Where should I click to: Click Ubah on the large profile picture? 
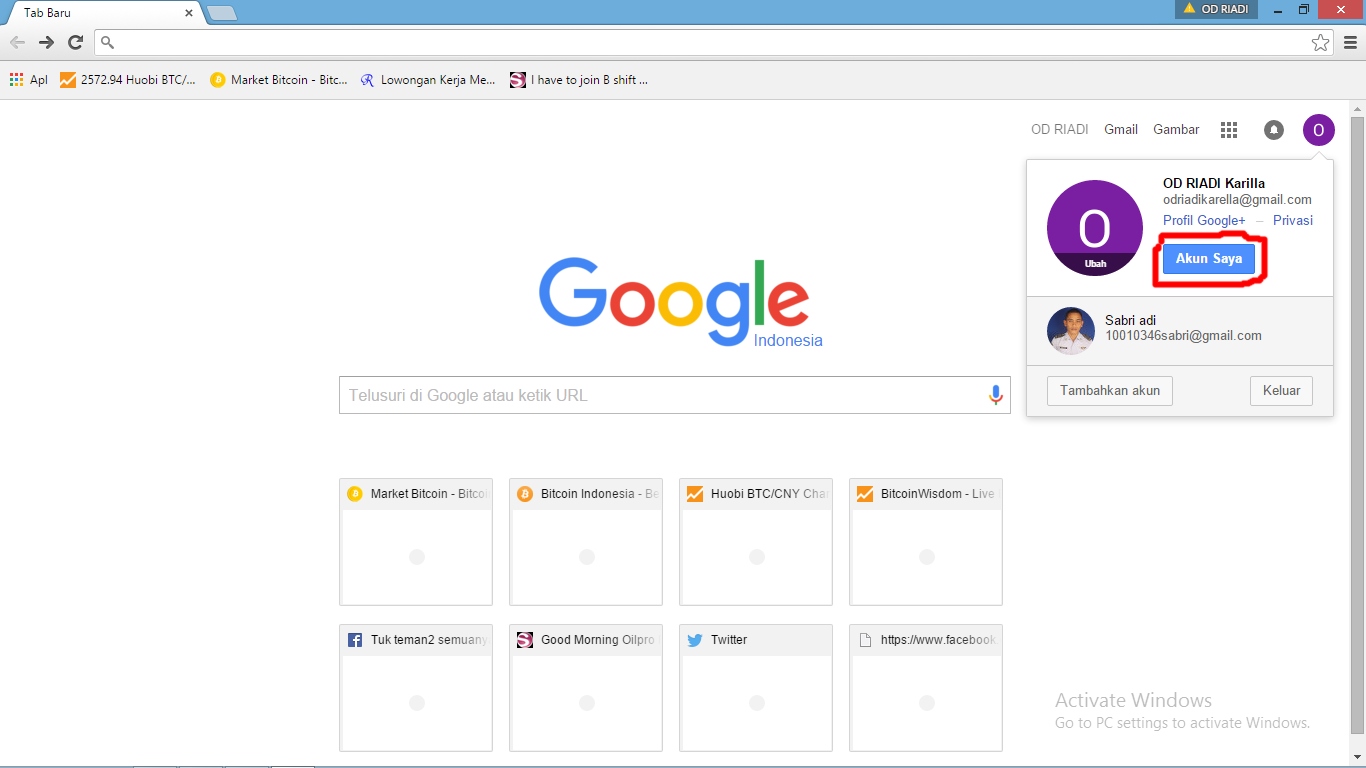click(x=1095, y=264)
